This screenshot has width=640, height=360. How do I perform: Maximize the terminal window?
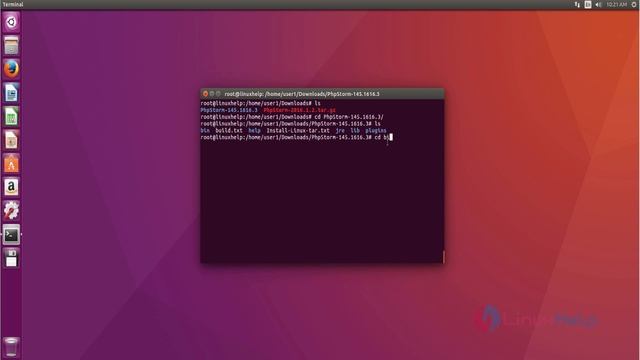(218, 94)
